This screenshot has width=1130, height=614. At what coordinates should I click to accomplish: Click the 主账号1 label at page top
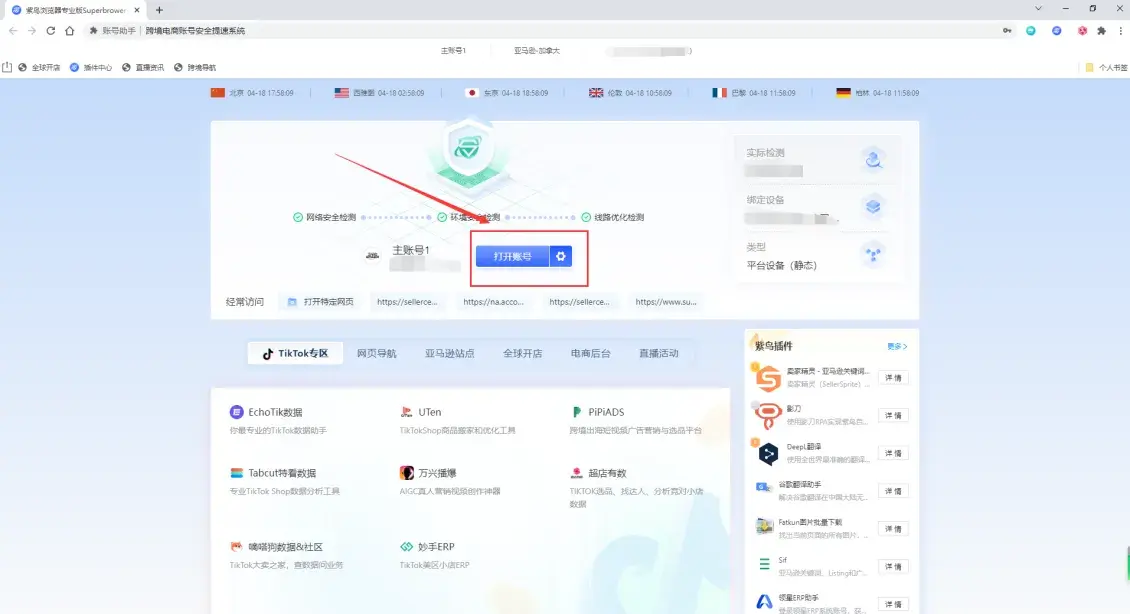[453, 51]
